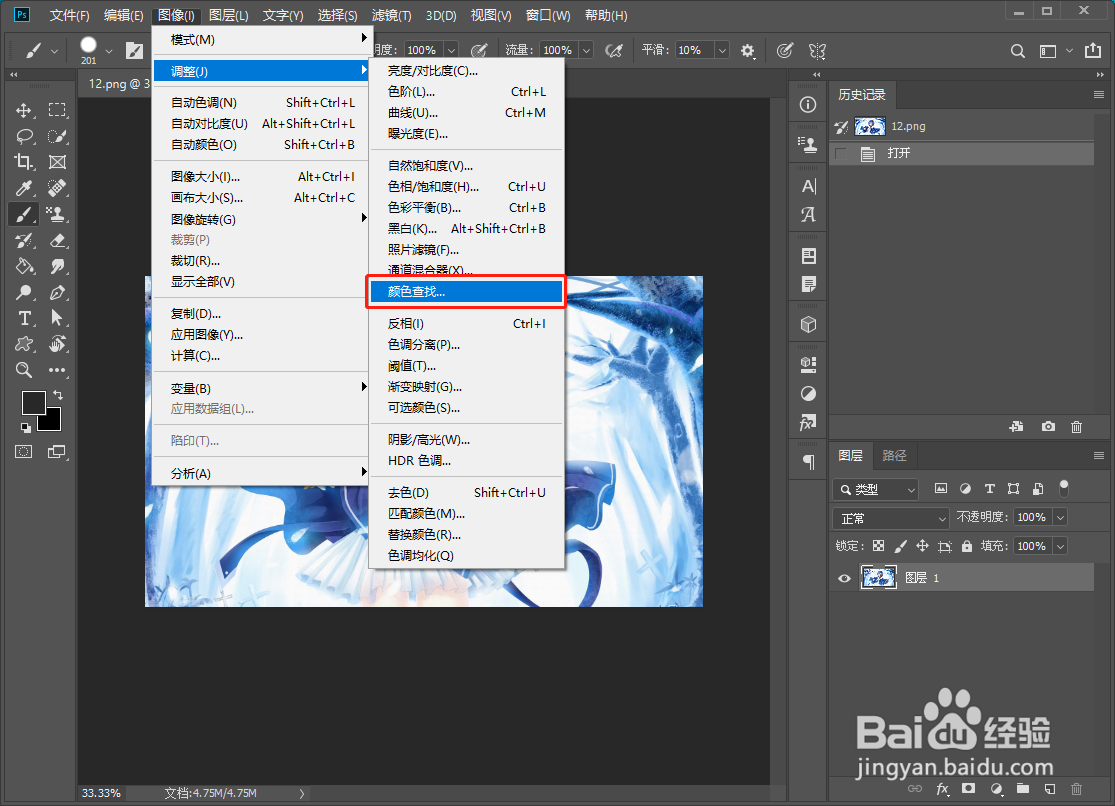1115x806 pixels.
Task: Toggle pixel layer filter icon
Action: (x=941, y=488)
